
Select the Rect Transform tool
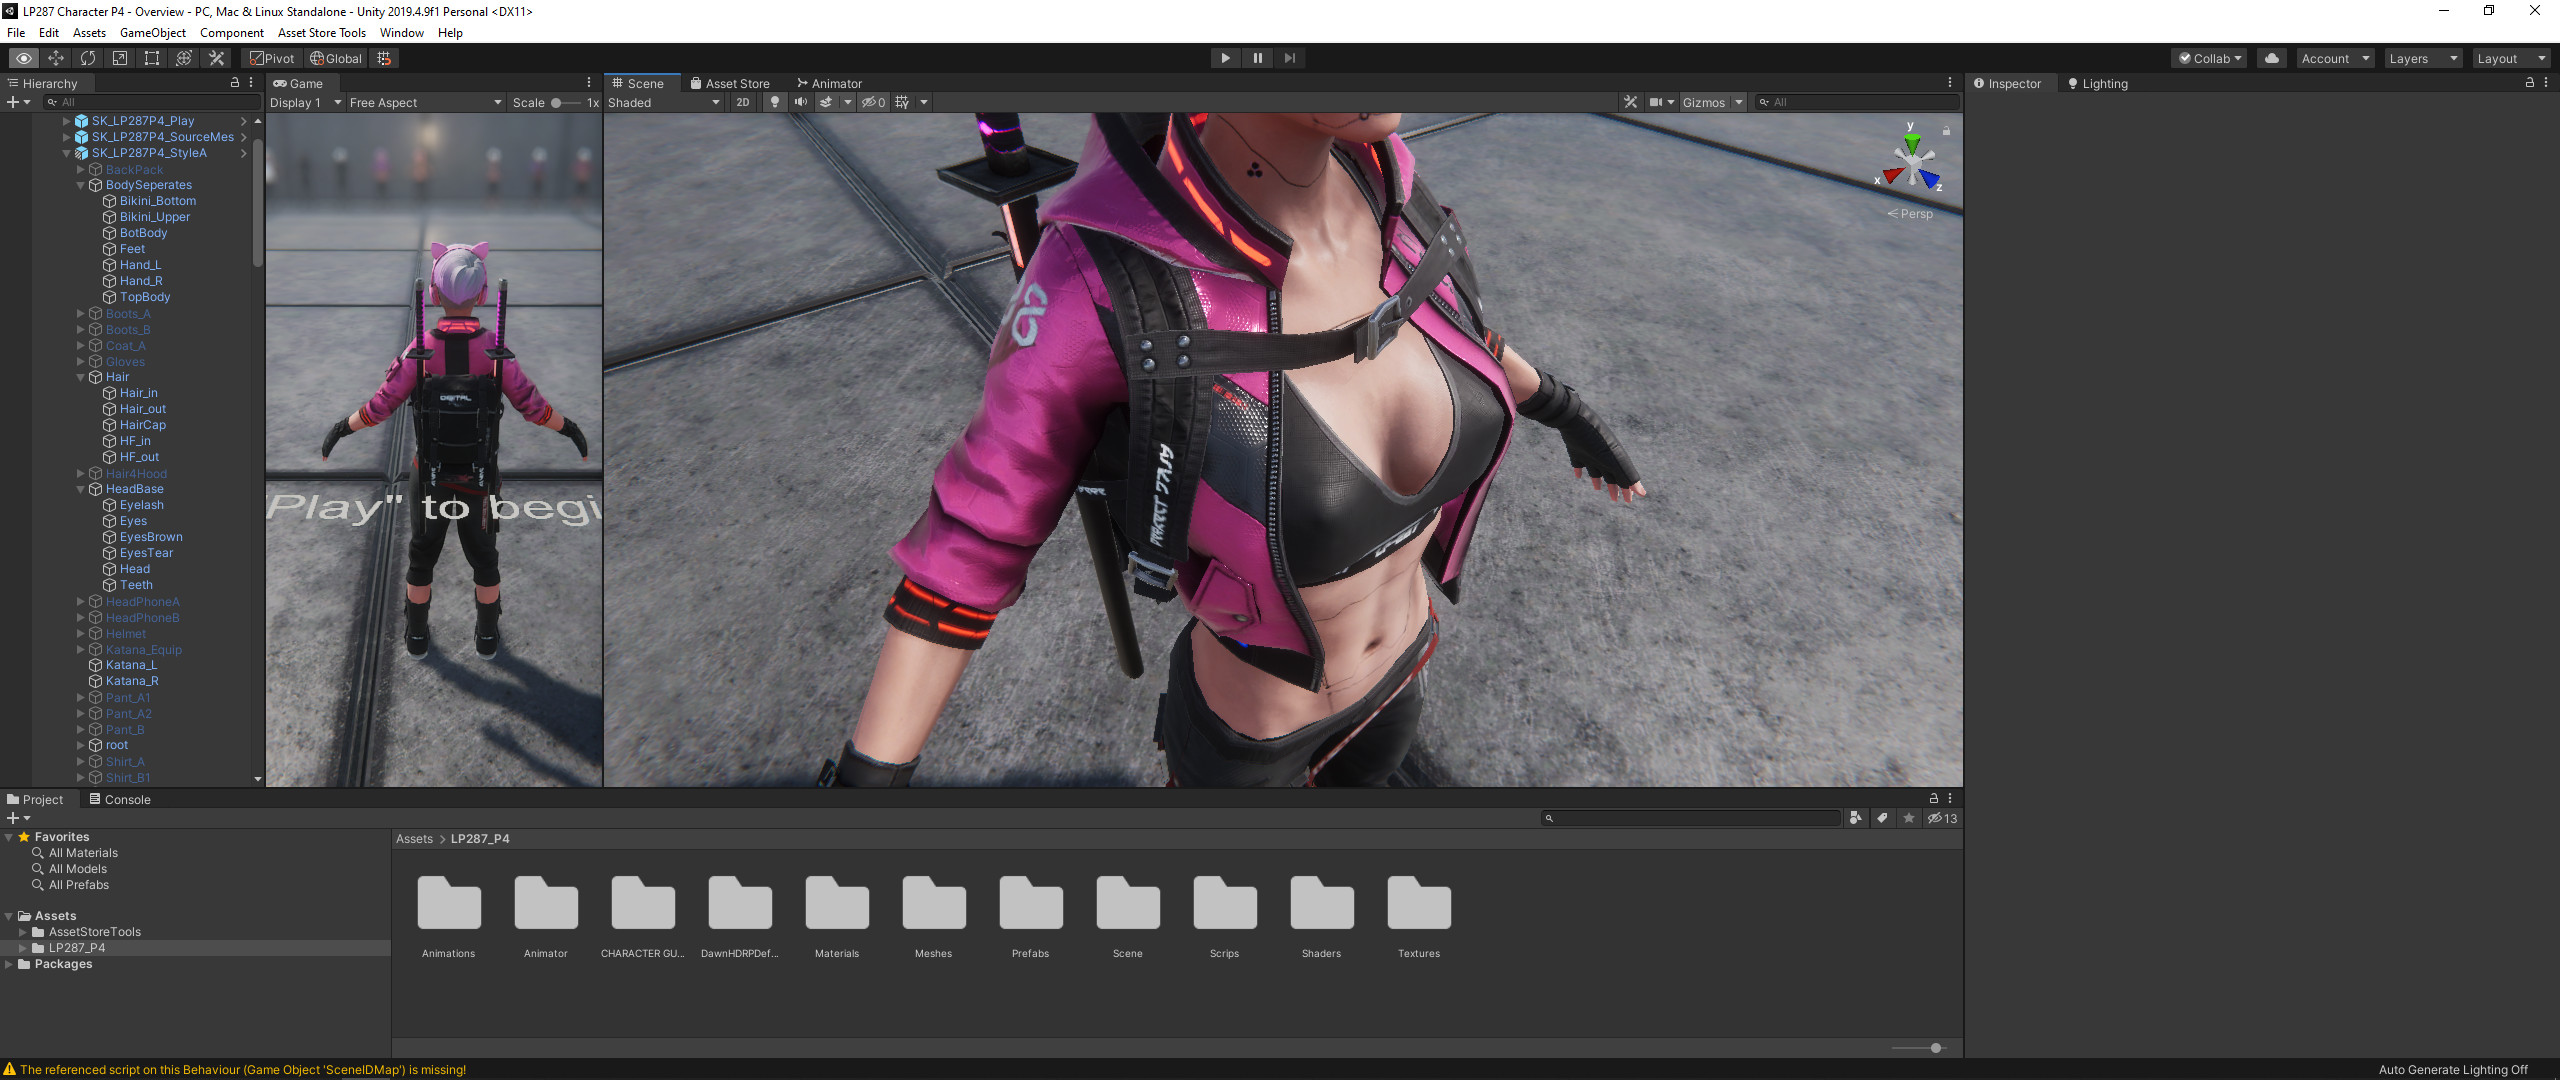pyautogui.click(x=152, y=58)
